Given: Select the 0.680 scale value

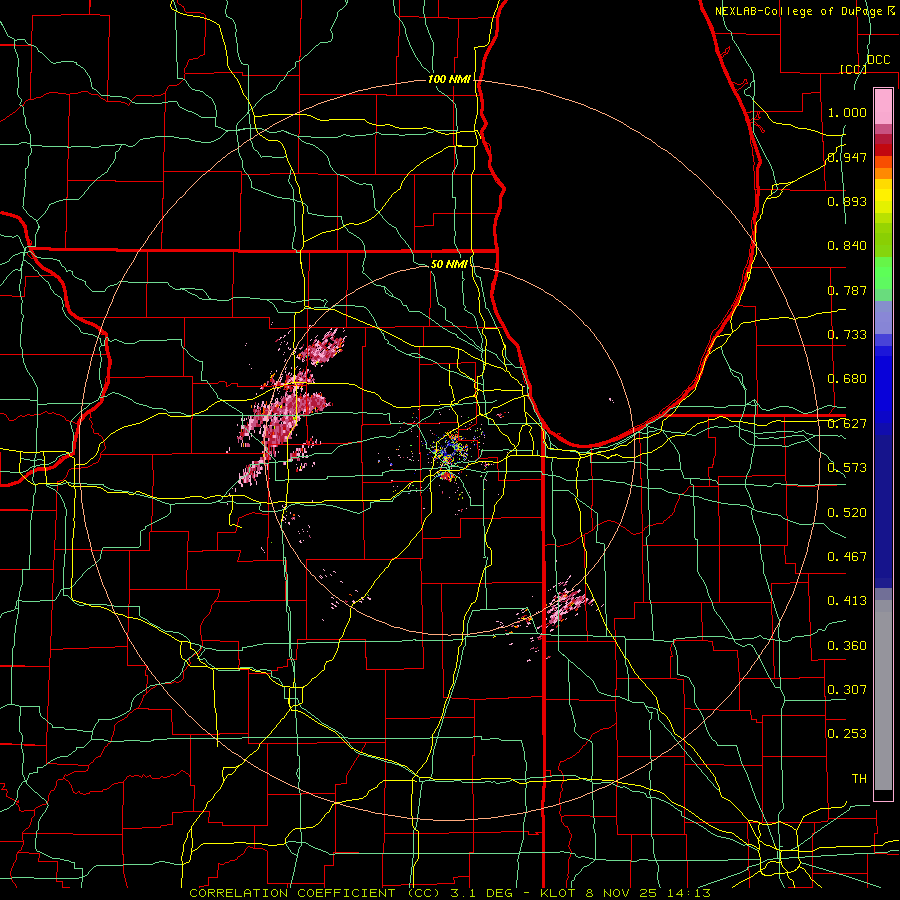Looking at the screenshot, I should click(x=847, y=379).
